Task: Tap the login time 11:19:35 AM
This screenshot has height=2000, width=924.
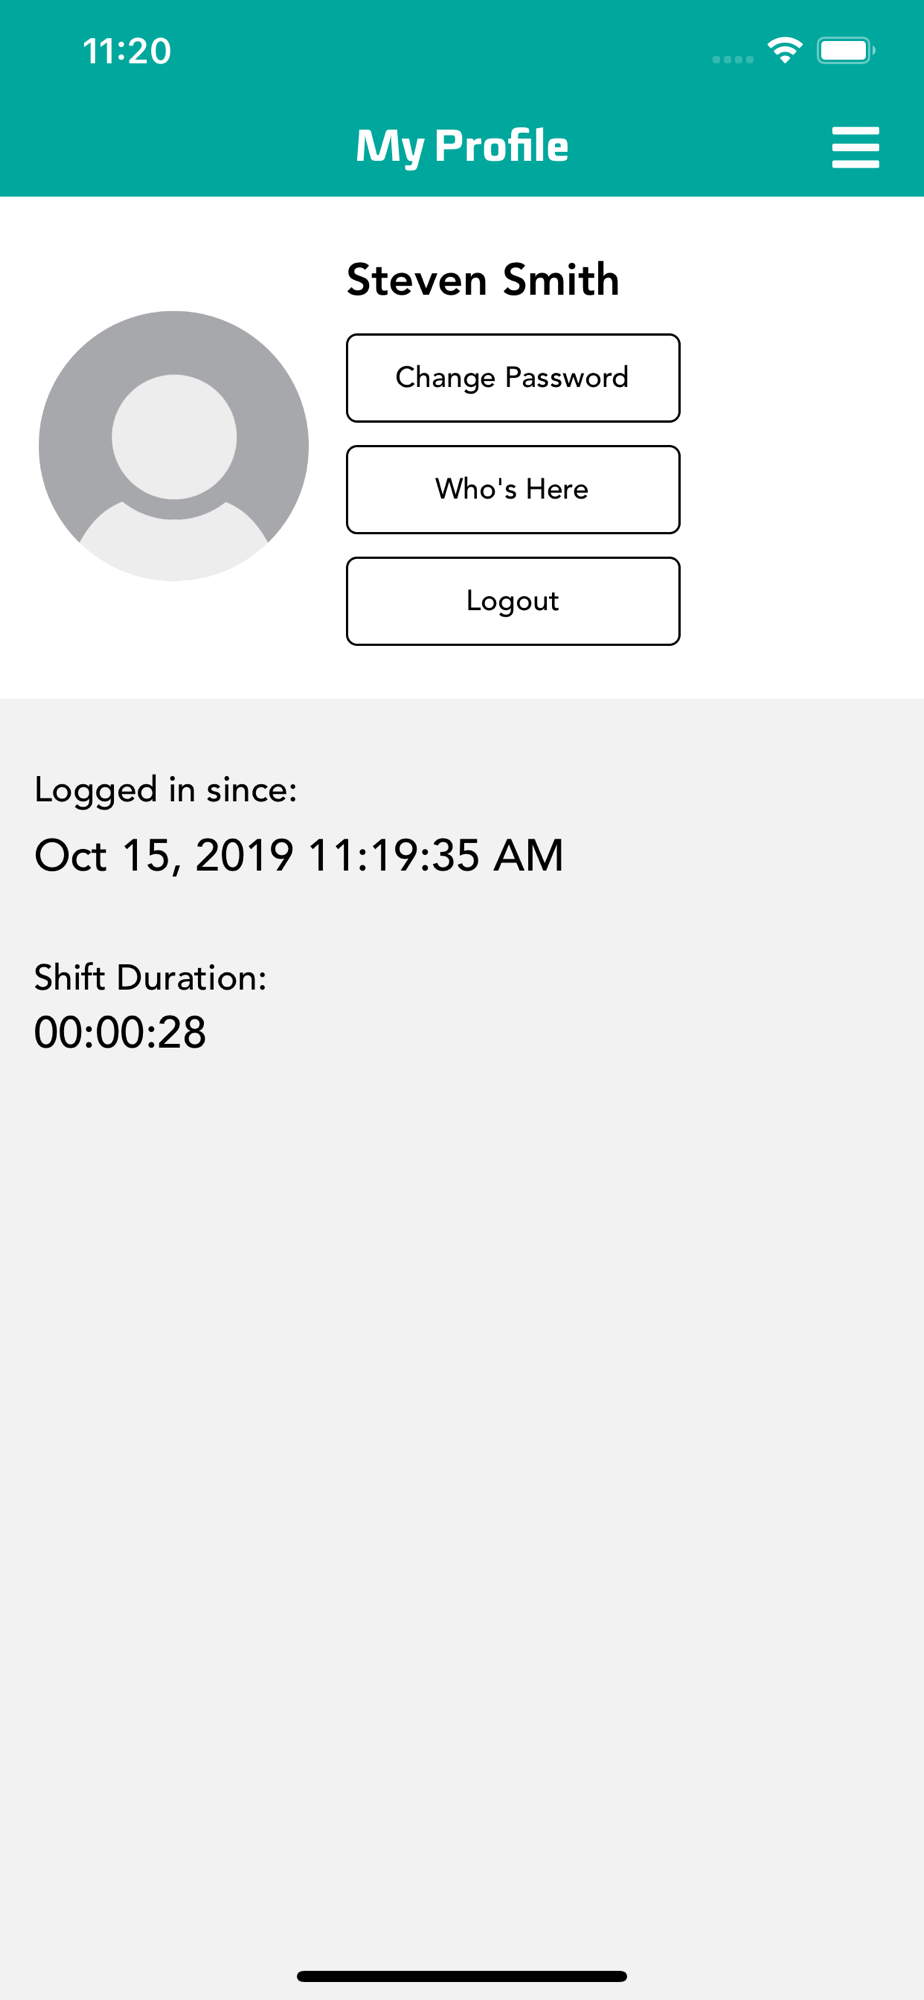Action: pos(435,856)
